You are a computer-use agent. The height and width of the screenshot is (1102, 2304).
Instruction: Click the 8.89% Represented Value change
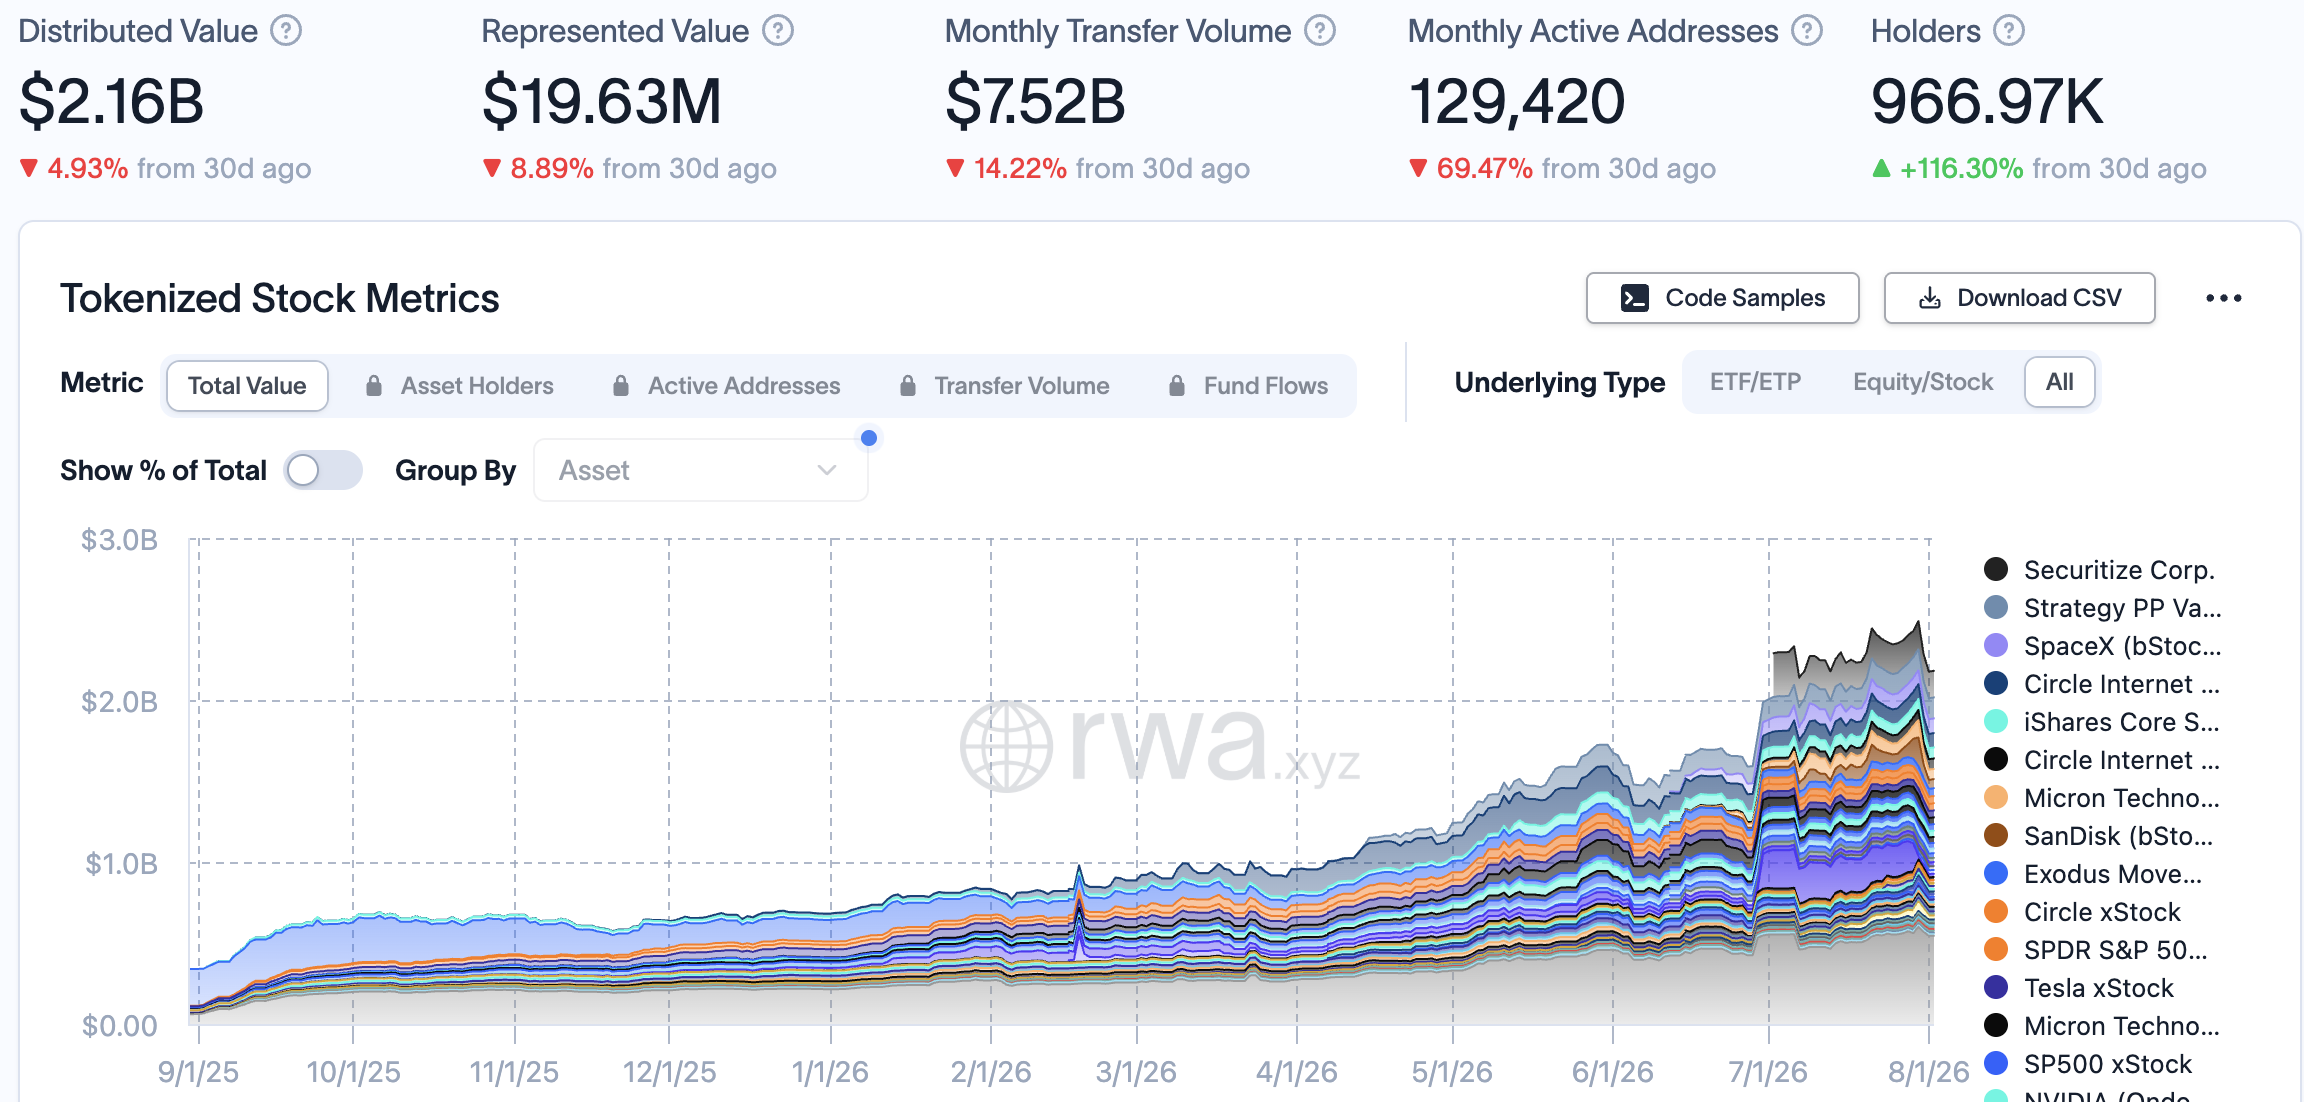pyautogui.click(x=552, y=168)
